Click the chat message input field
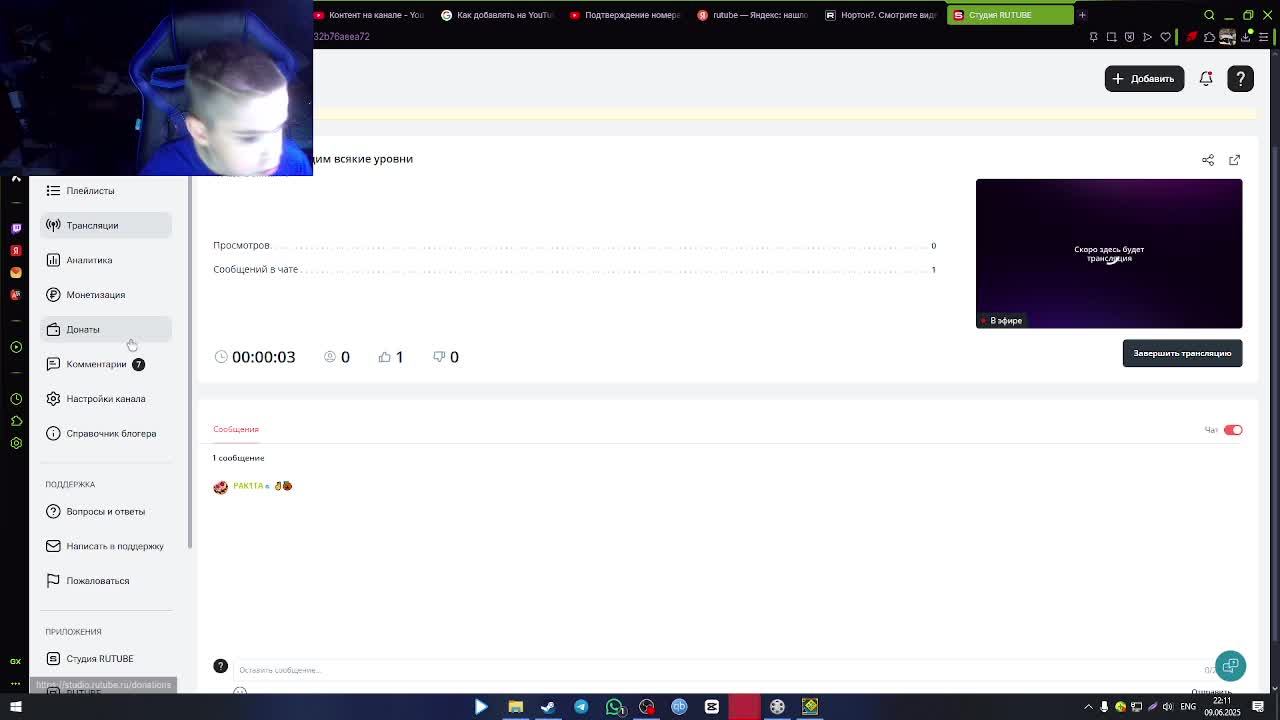This screenshot has width=1280, height=720. click(720, 670)
